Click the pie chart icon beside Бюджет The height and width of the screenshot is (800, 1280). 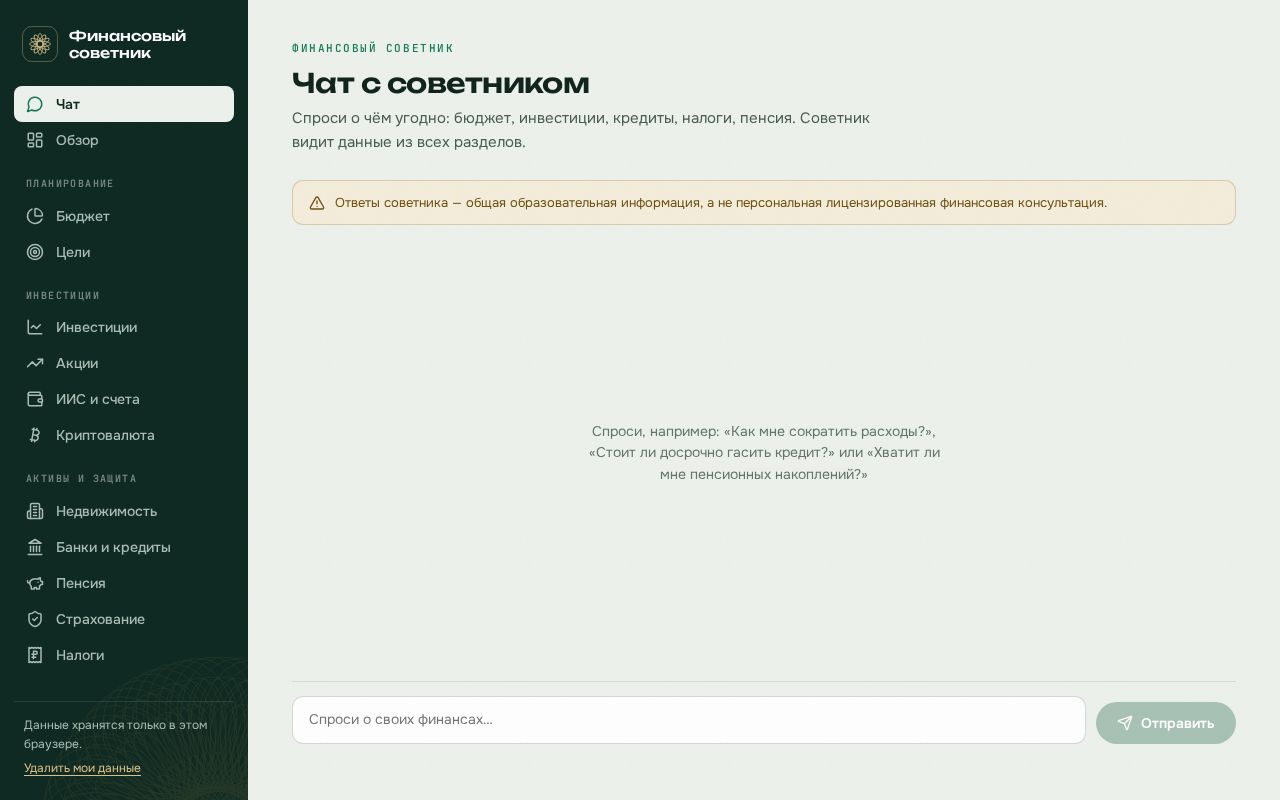coord(35,216)
